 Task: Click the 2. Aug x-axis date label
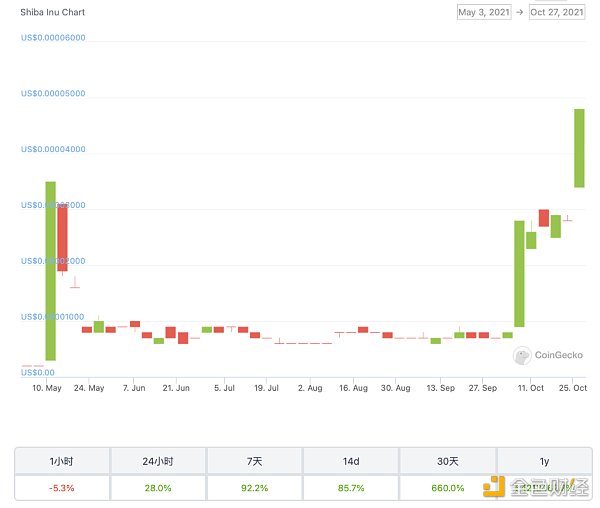click(308, 387)
